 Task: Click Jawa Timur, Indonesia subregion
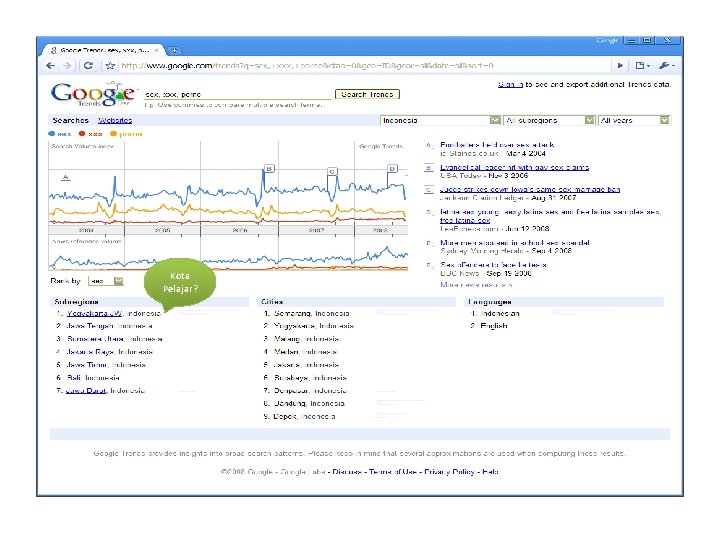[106, 365]
